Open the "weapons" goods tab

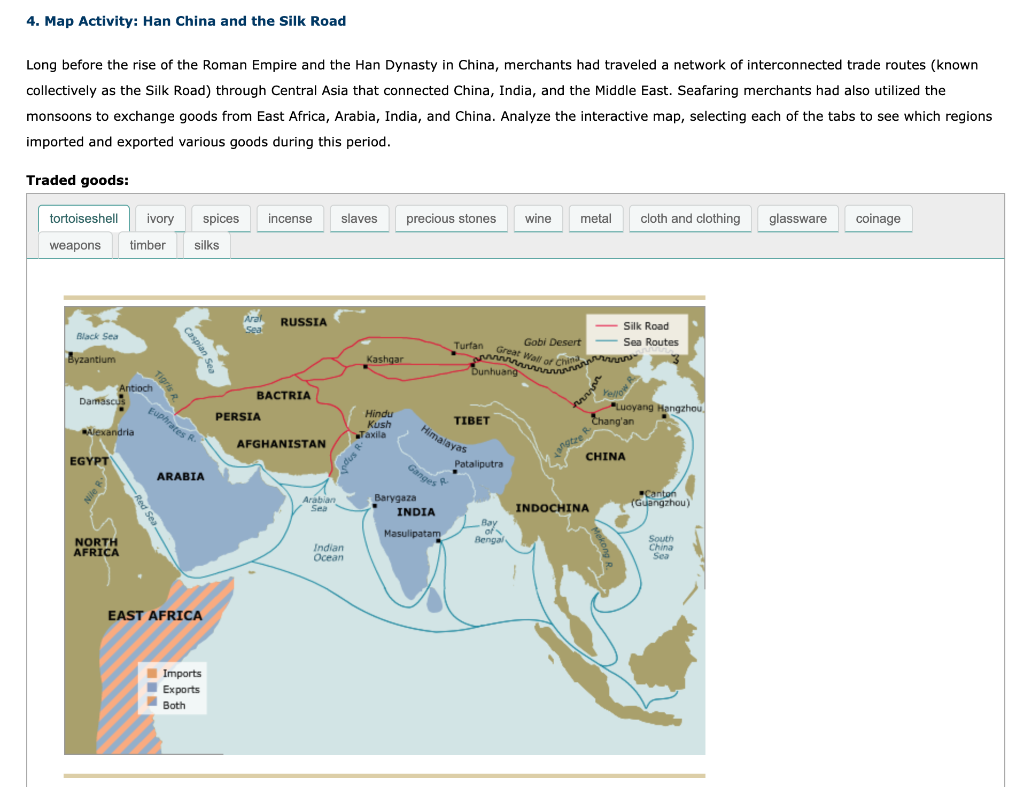click(74, 244)
